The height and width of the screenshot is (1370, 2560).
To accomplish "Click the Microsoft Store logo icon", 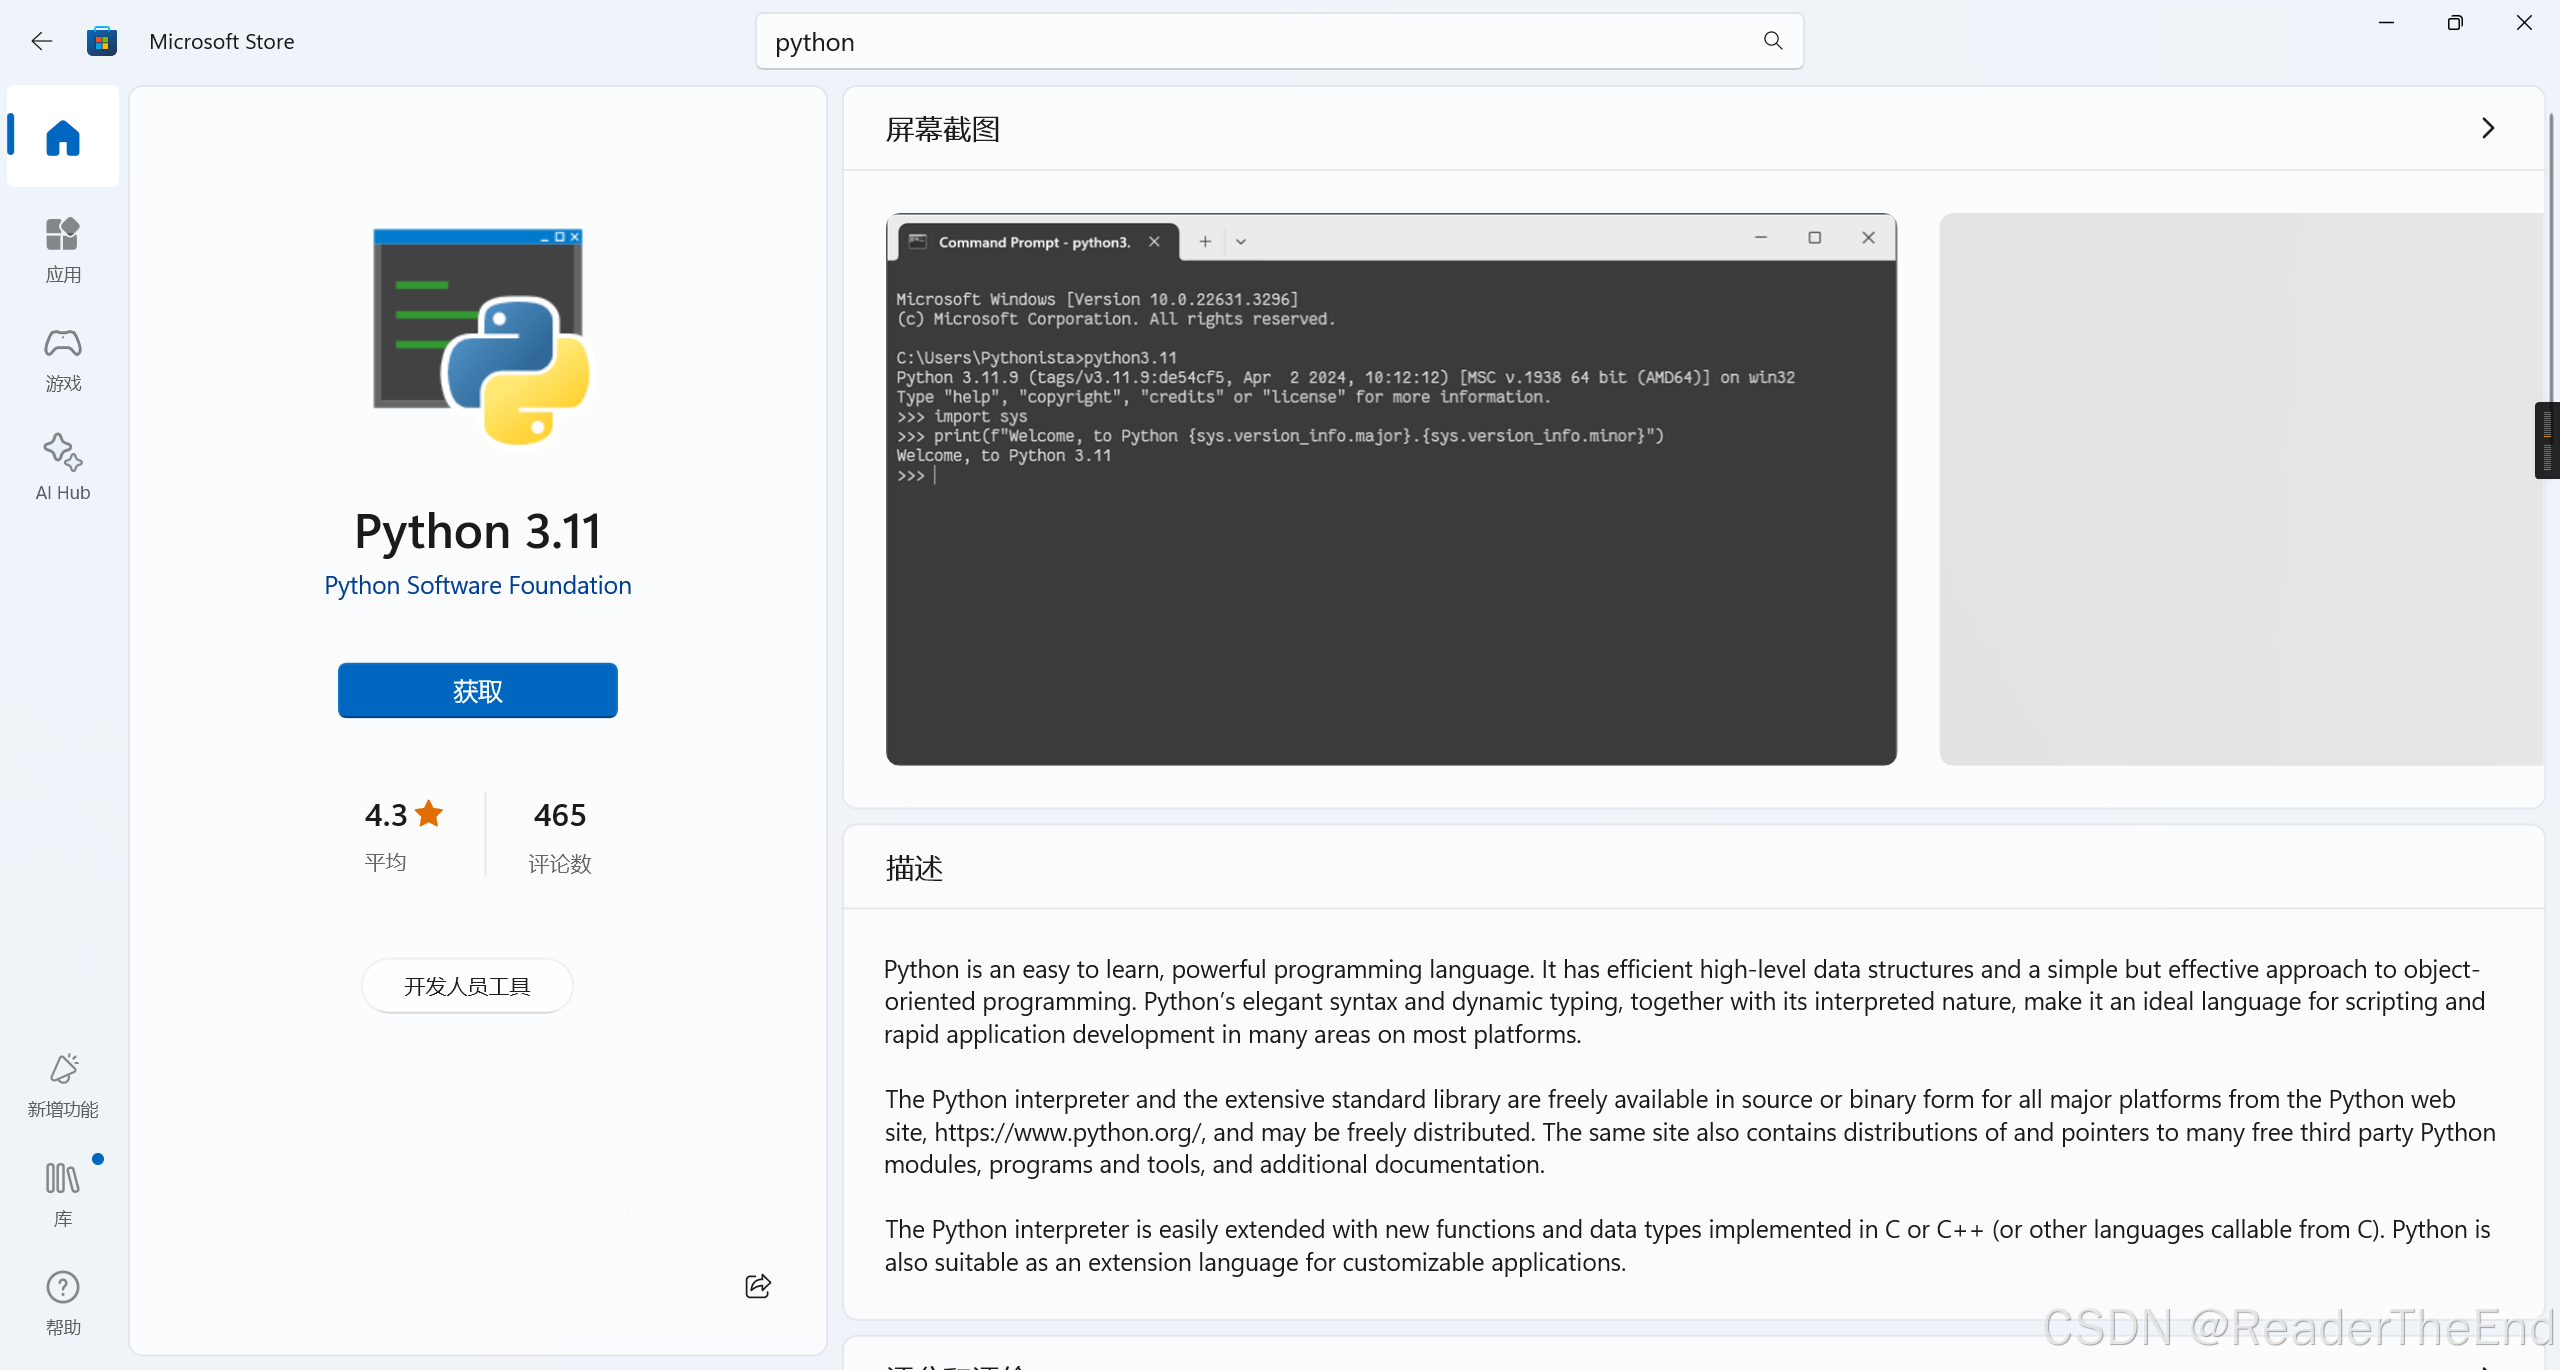I will [102, 41].
